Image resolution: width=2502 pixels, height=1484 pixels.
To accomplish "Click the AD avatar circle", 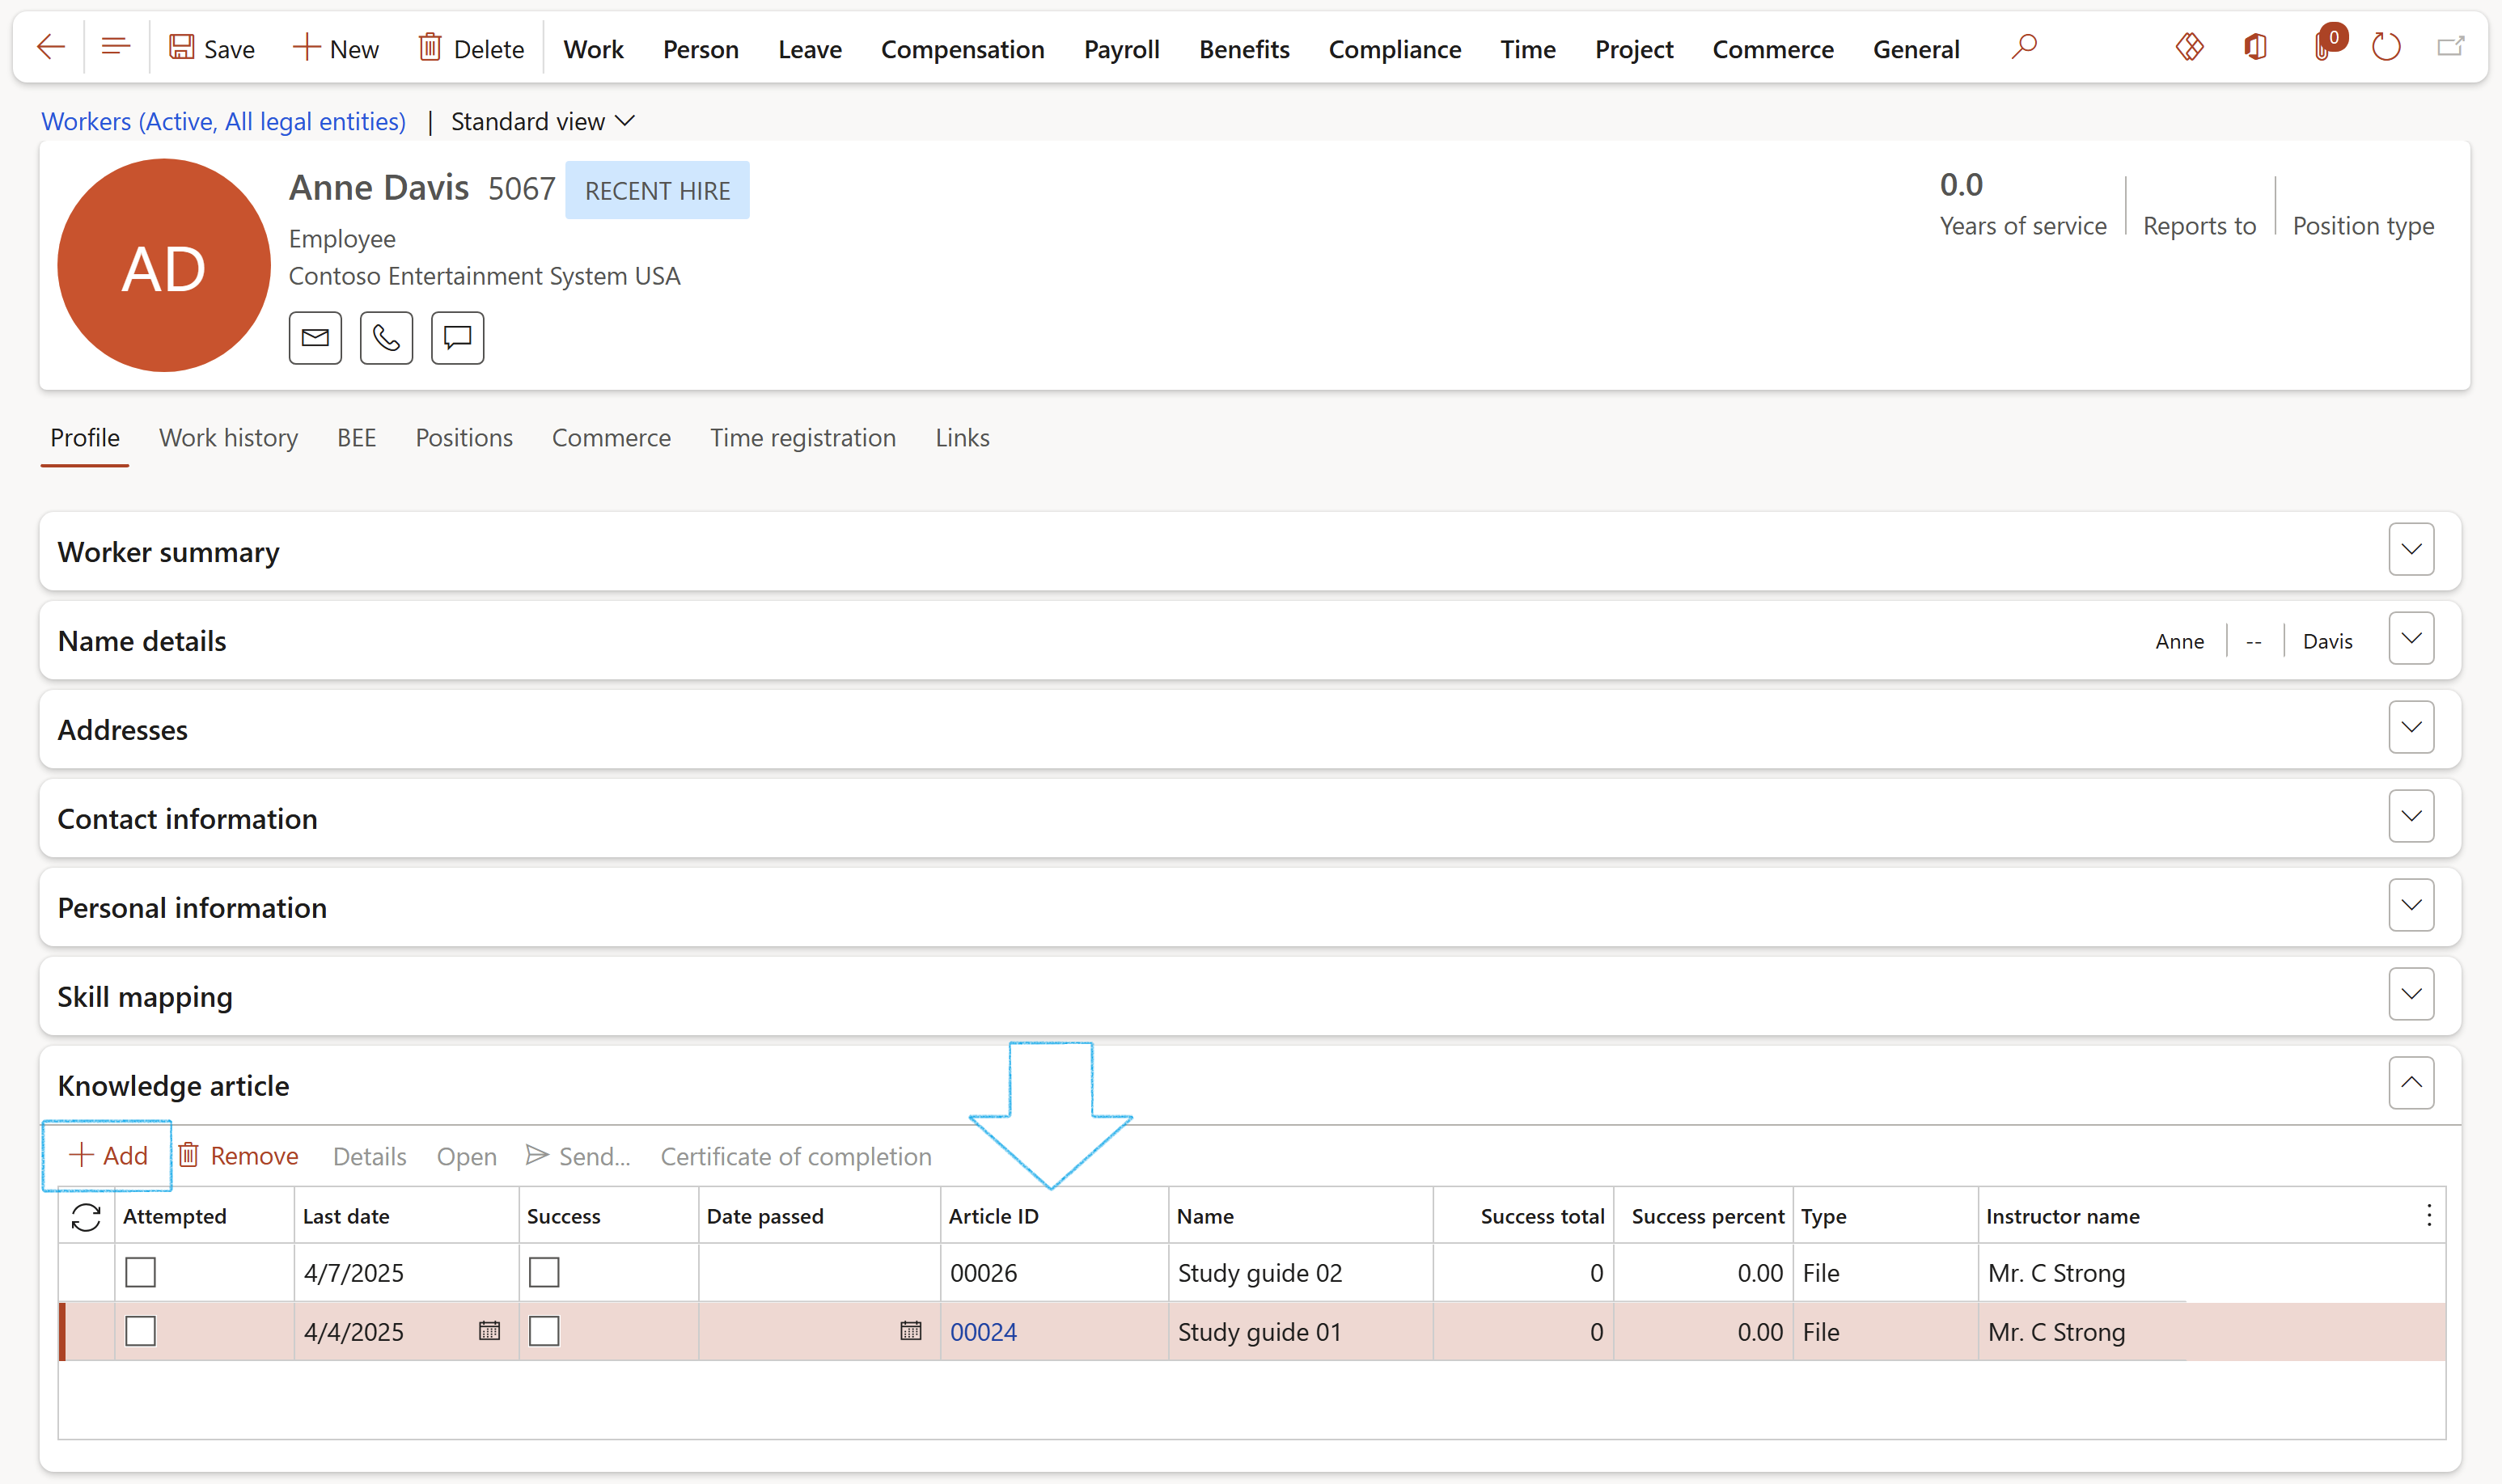I will [164, 266].
